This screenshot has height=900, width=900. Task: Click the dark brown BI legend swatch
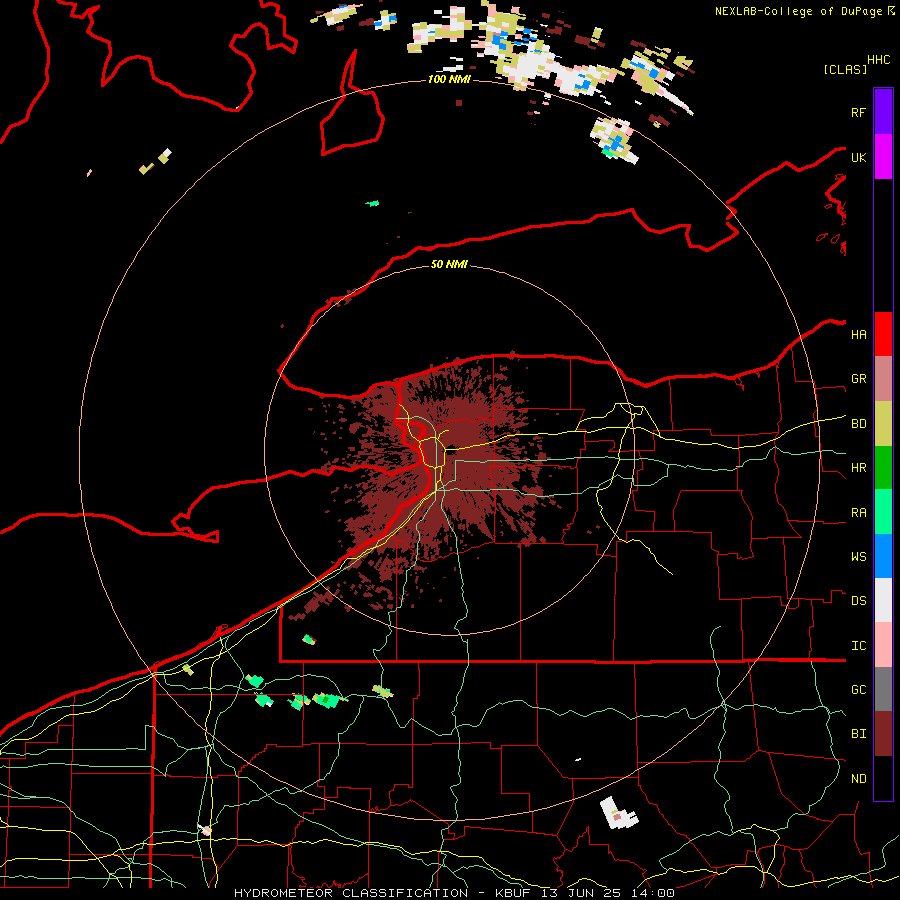point(883,734)
